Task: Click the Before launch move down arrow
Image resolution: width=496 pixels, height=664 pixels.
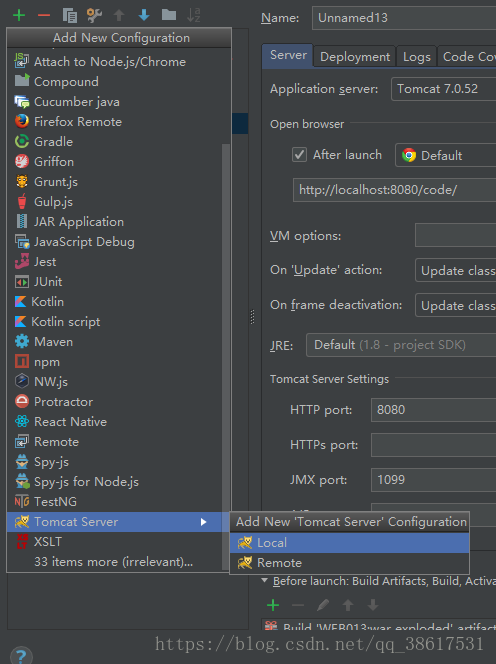Action: pyautogui.click(x=373, y=605)
